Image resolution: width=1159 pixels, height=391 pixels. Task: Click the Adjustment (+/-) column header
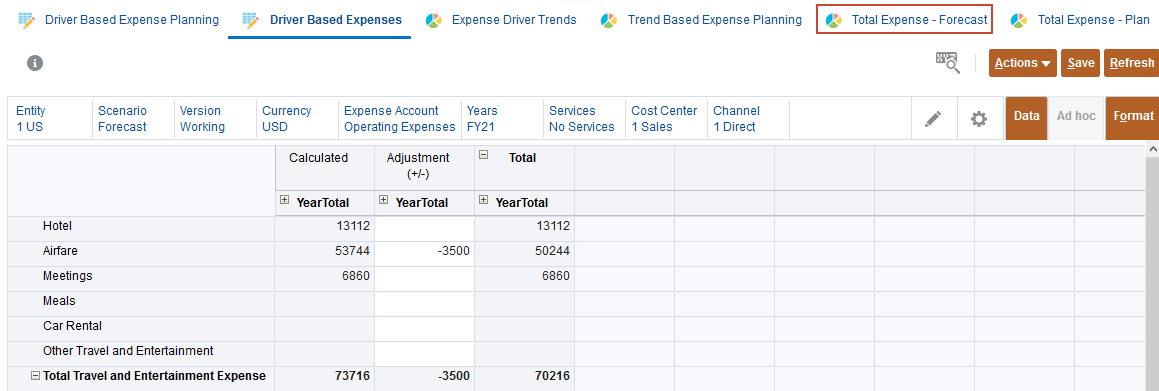(424, 168)
